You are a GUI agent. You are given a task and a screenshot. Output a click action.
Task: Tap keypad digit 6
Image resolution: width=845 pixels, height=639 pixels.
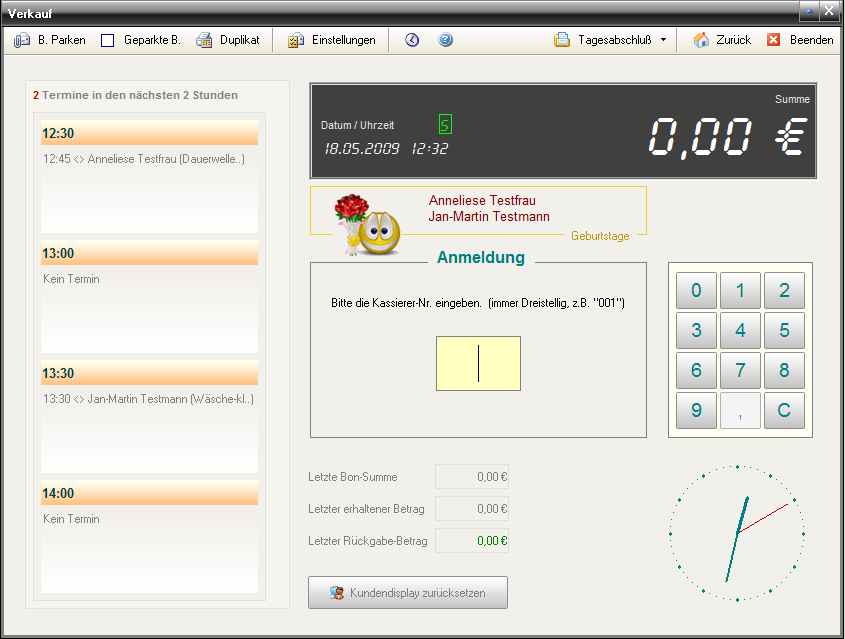[x=696, y=370]
